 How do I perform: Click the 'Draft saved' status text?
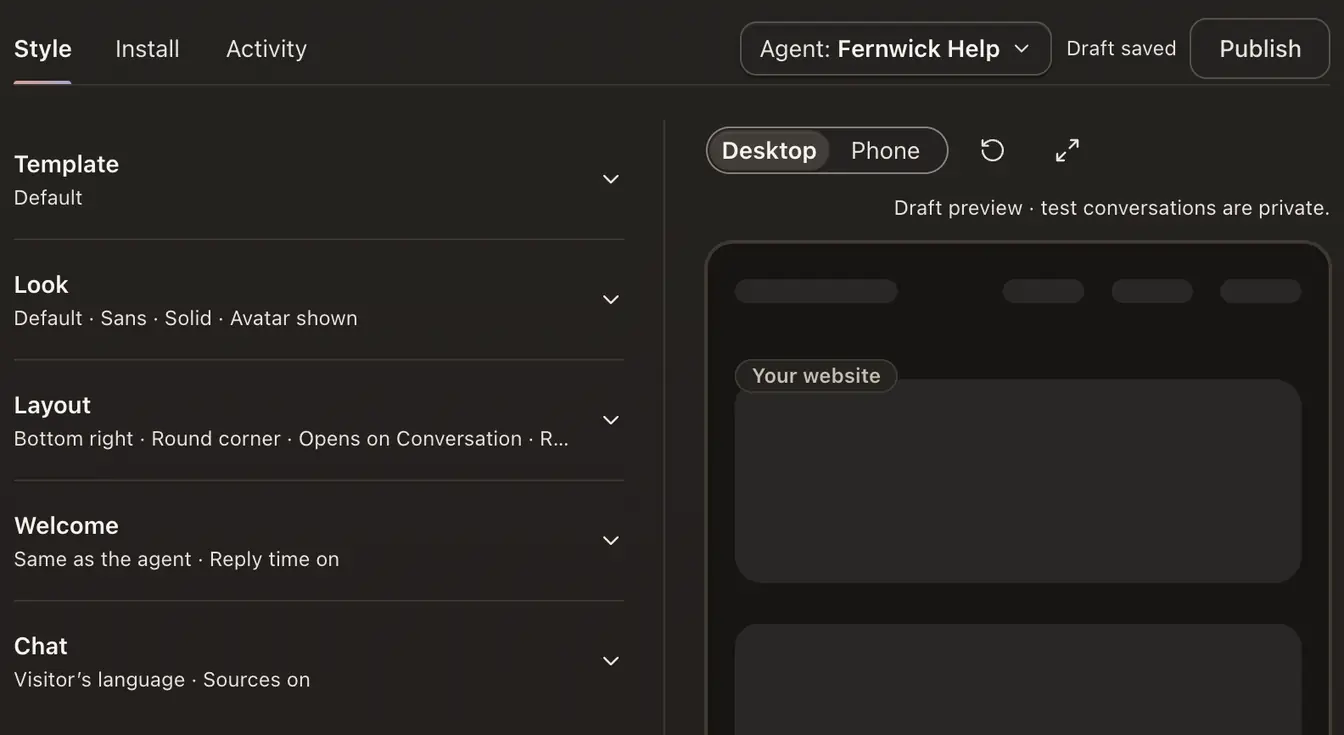pyautogui.click(x=1121, y=49)
